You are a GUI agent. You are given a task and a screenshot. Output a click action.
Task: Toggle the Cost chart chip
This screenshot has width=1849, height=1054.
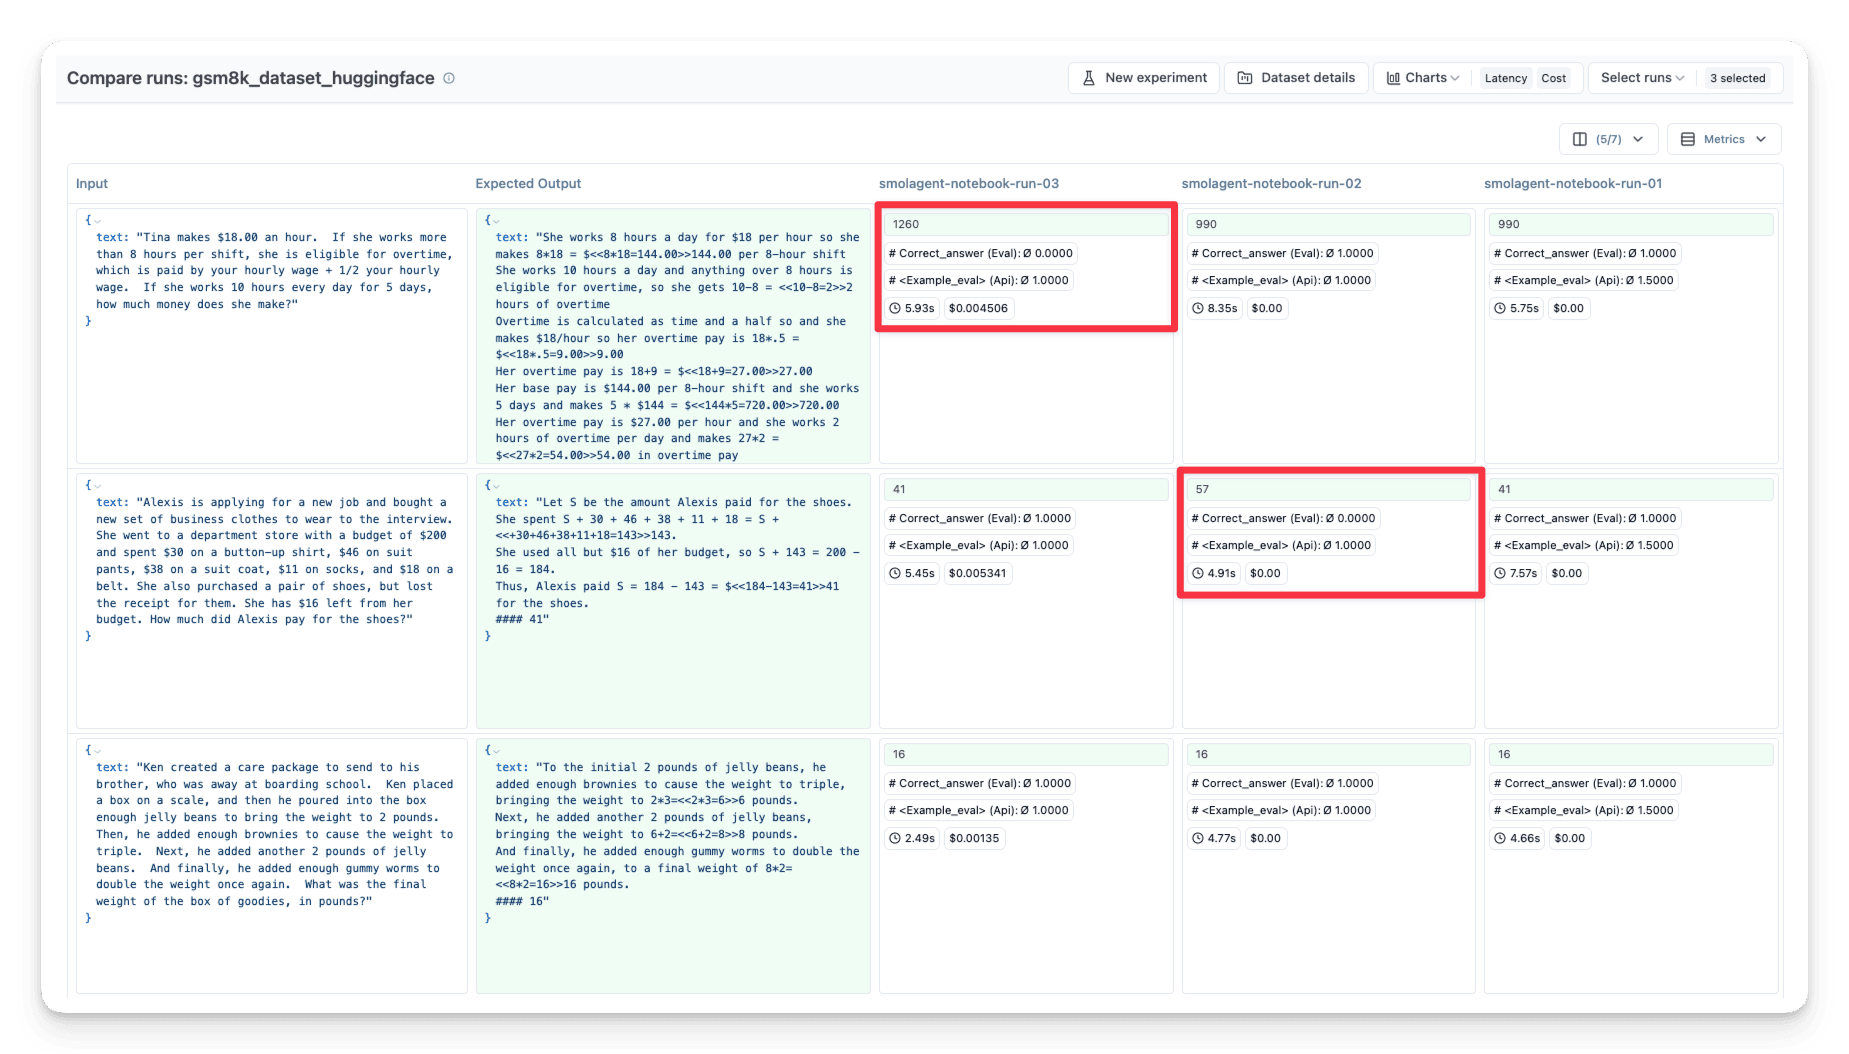click(x=1553, y=78)
